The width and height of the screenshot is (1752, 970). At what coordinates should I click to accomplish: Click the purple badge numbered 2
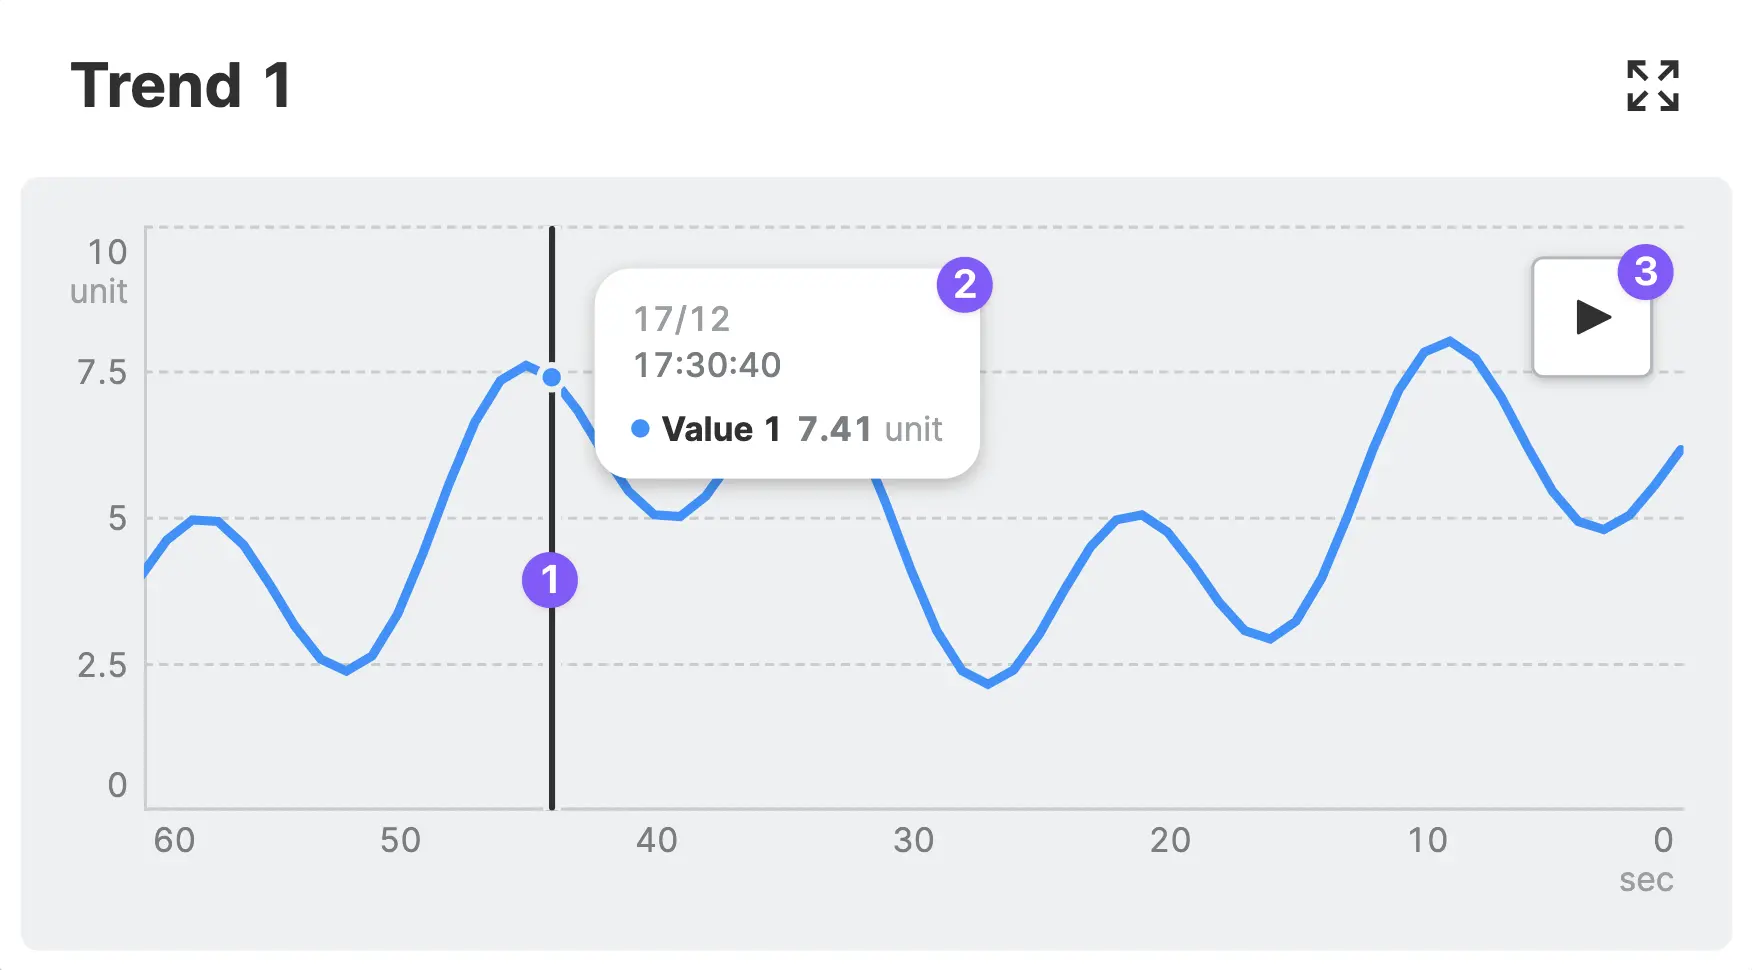pyautogui.click(x=964, y=285)
